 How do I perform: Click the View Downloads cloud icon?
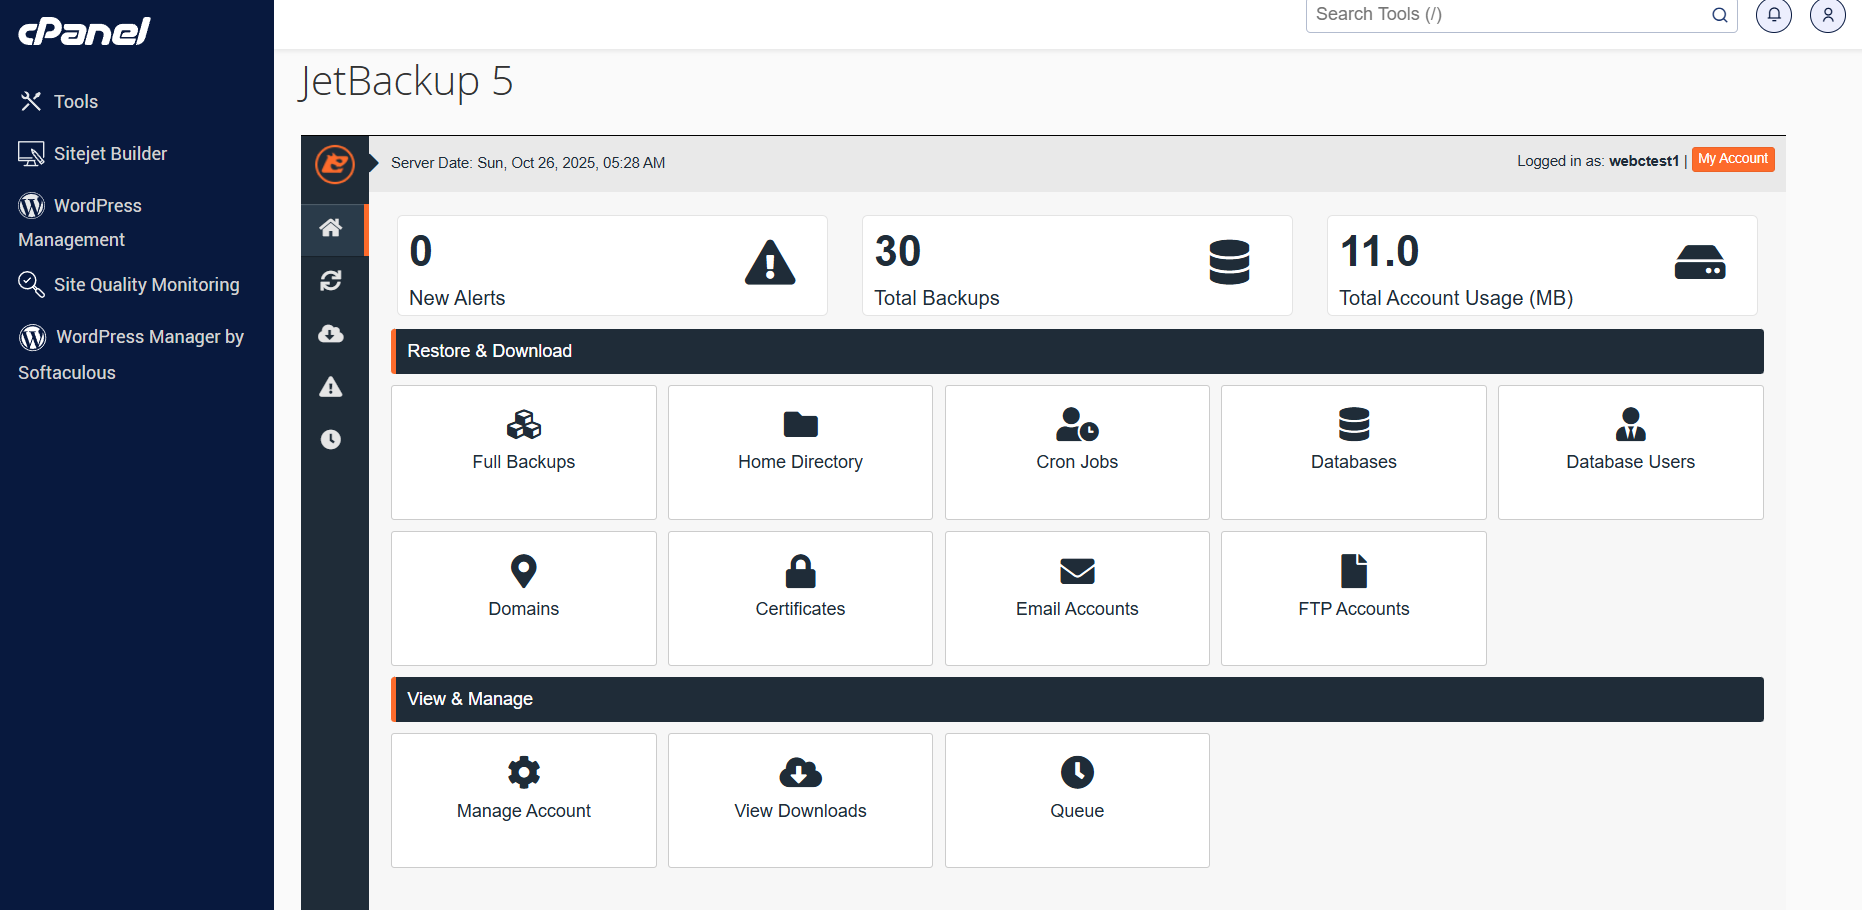point(801,772)
